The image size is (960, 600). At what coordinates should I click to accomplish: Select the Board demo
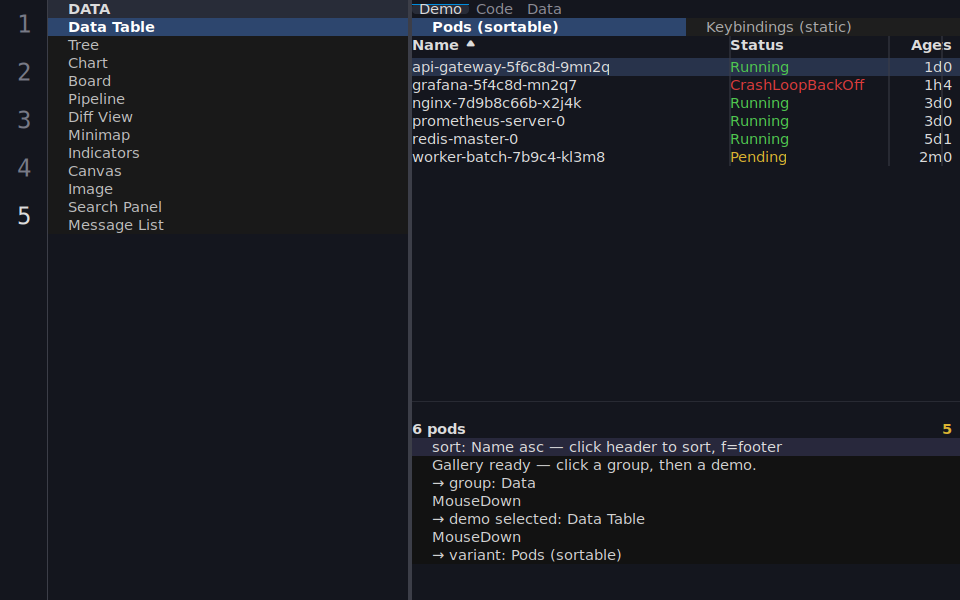[228, 81]
